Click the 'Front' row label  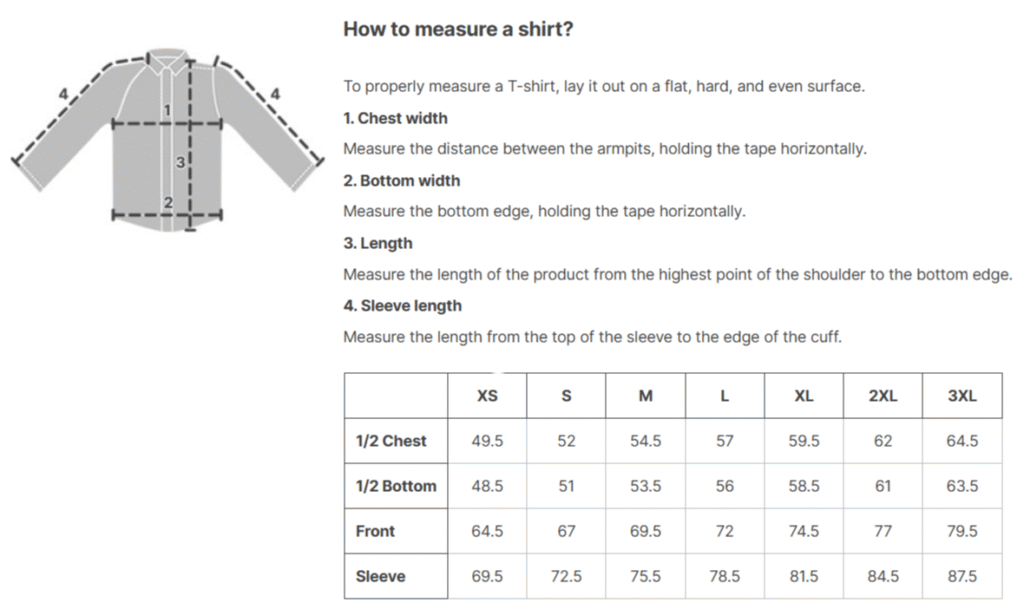(375, 531)
